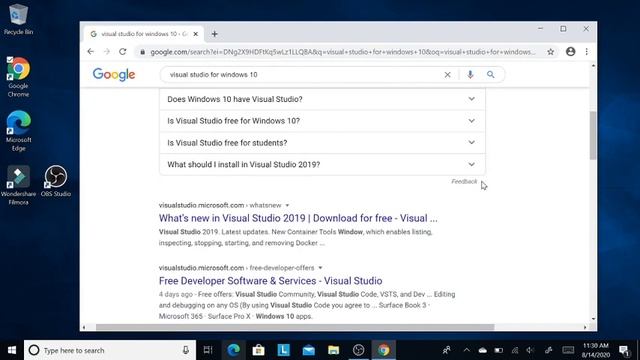
Task: Click the scroll-right arrow at the bottom
Action: click(x=585, y=327)
